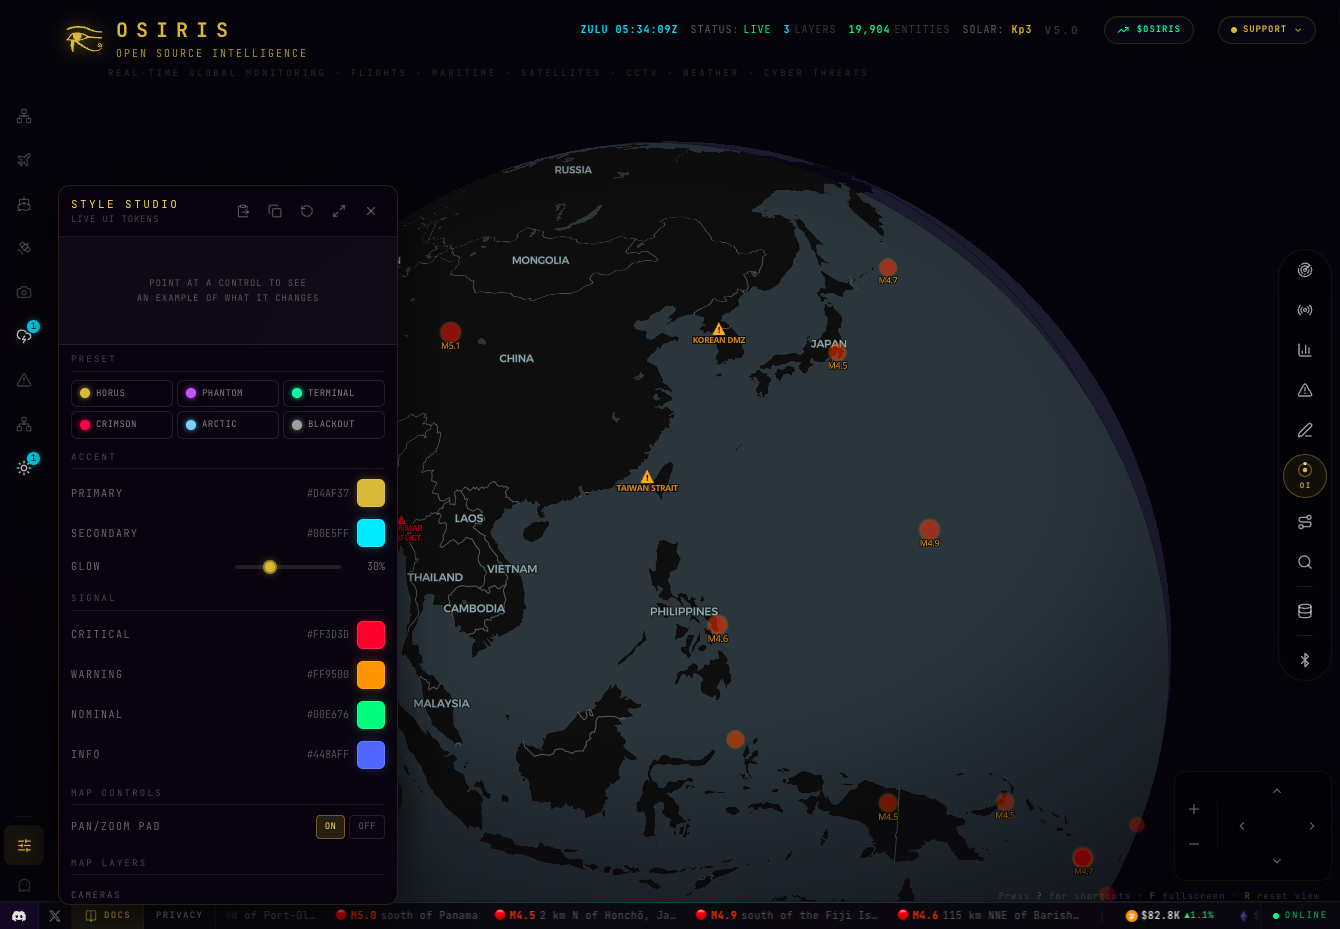Viewport: 1340px width, 929px height.
Task: Pan the map left with the chevron
Action: tap(1242, 826)
